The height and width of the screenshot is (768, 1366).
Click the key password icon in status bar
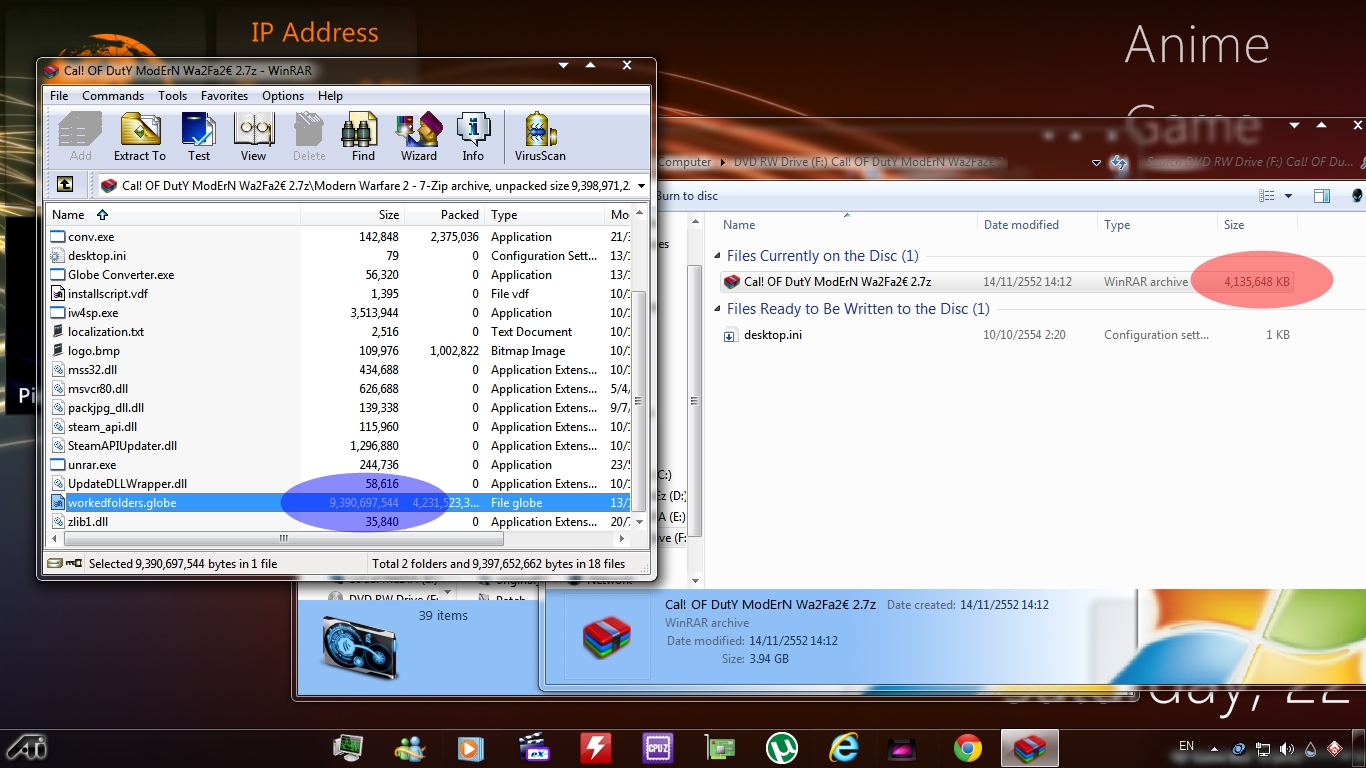(x=74, y=564)
